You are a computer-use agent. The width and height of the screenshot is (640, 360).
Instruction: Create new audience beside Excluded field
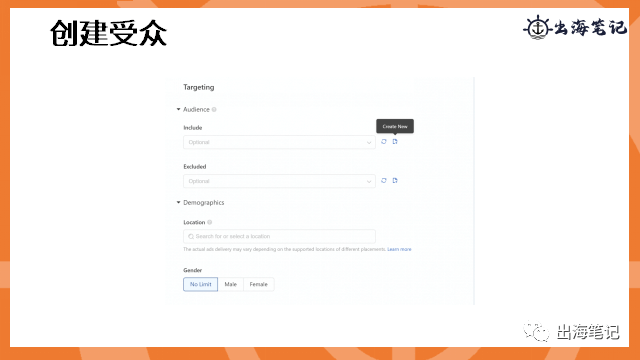pos(395,180)
